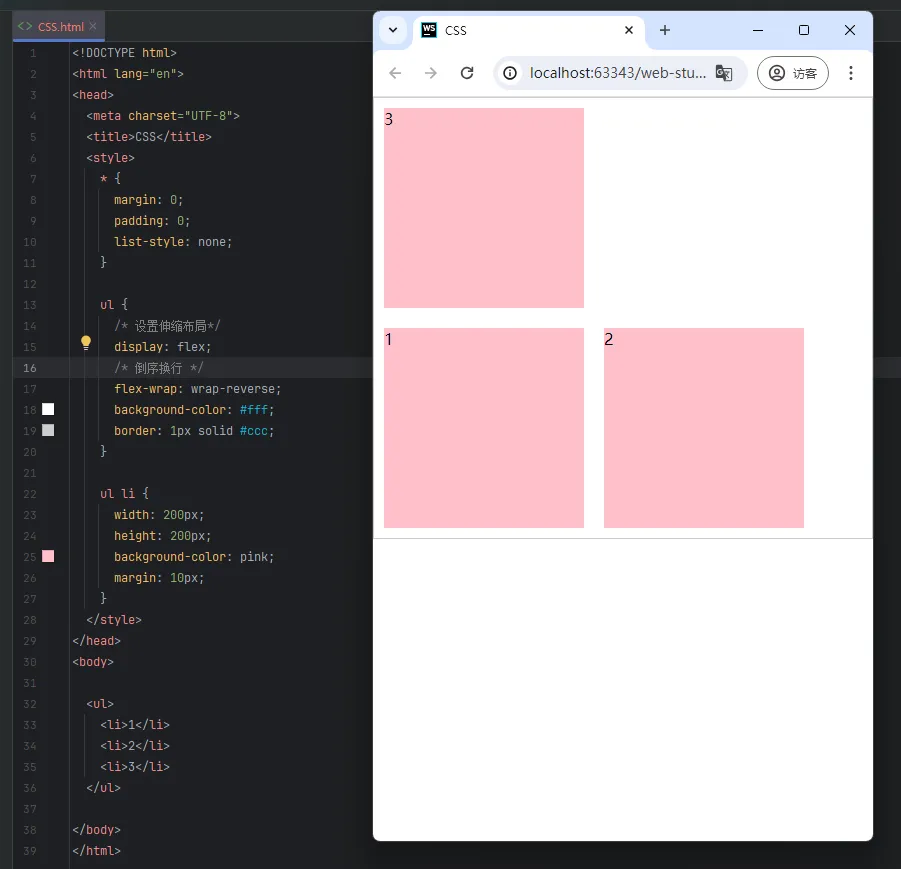Go back using browser back arrow
The height and width of the screenshot is (869, 901).
click(395, 73)
